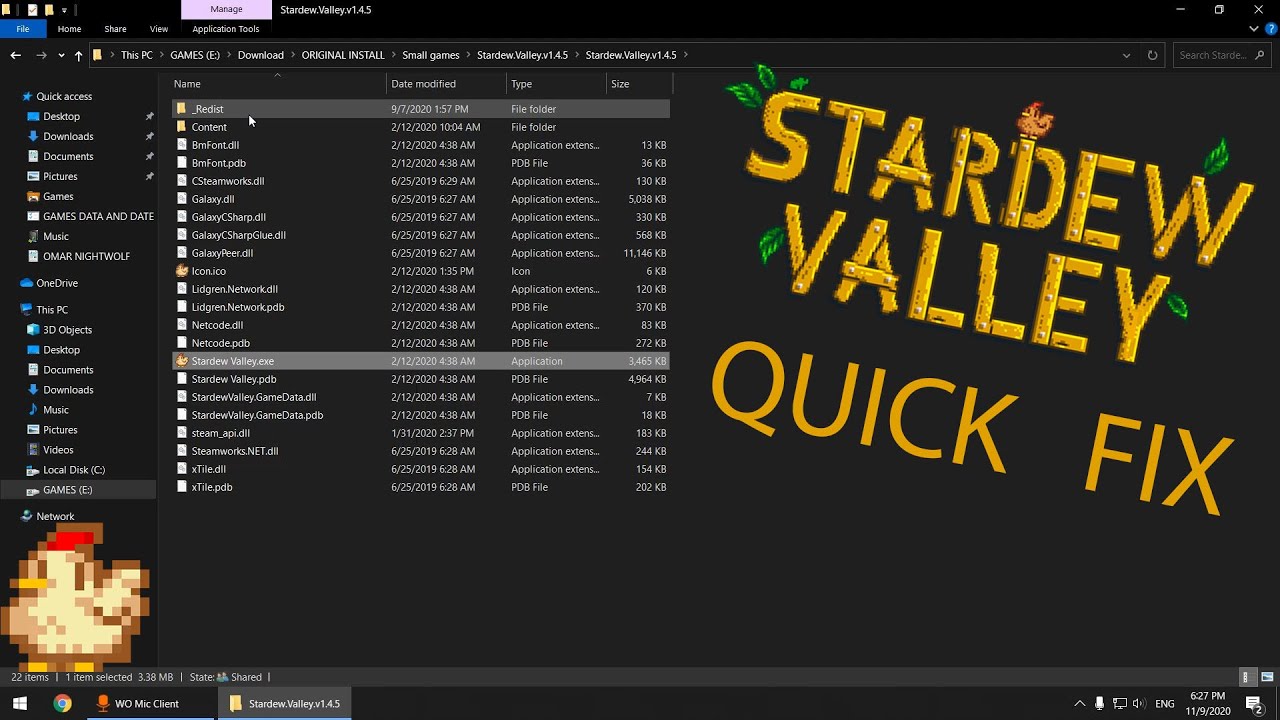Click the ENG language indicator

(1165, 704)
